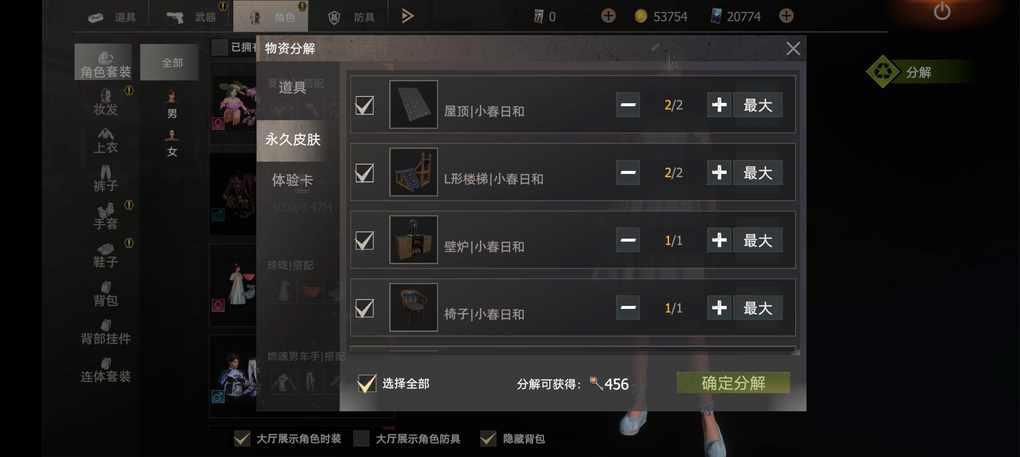The image size is (1020, 457).
Task: Click the power icon at top right
Action: click(942, 11)
